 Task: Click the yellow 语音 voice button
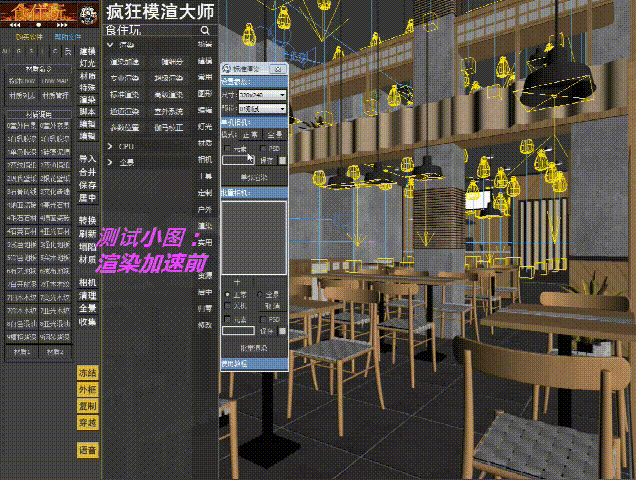pyautogui.click(x=88, y=450)
